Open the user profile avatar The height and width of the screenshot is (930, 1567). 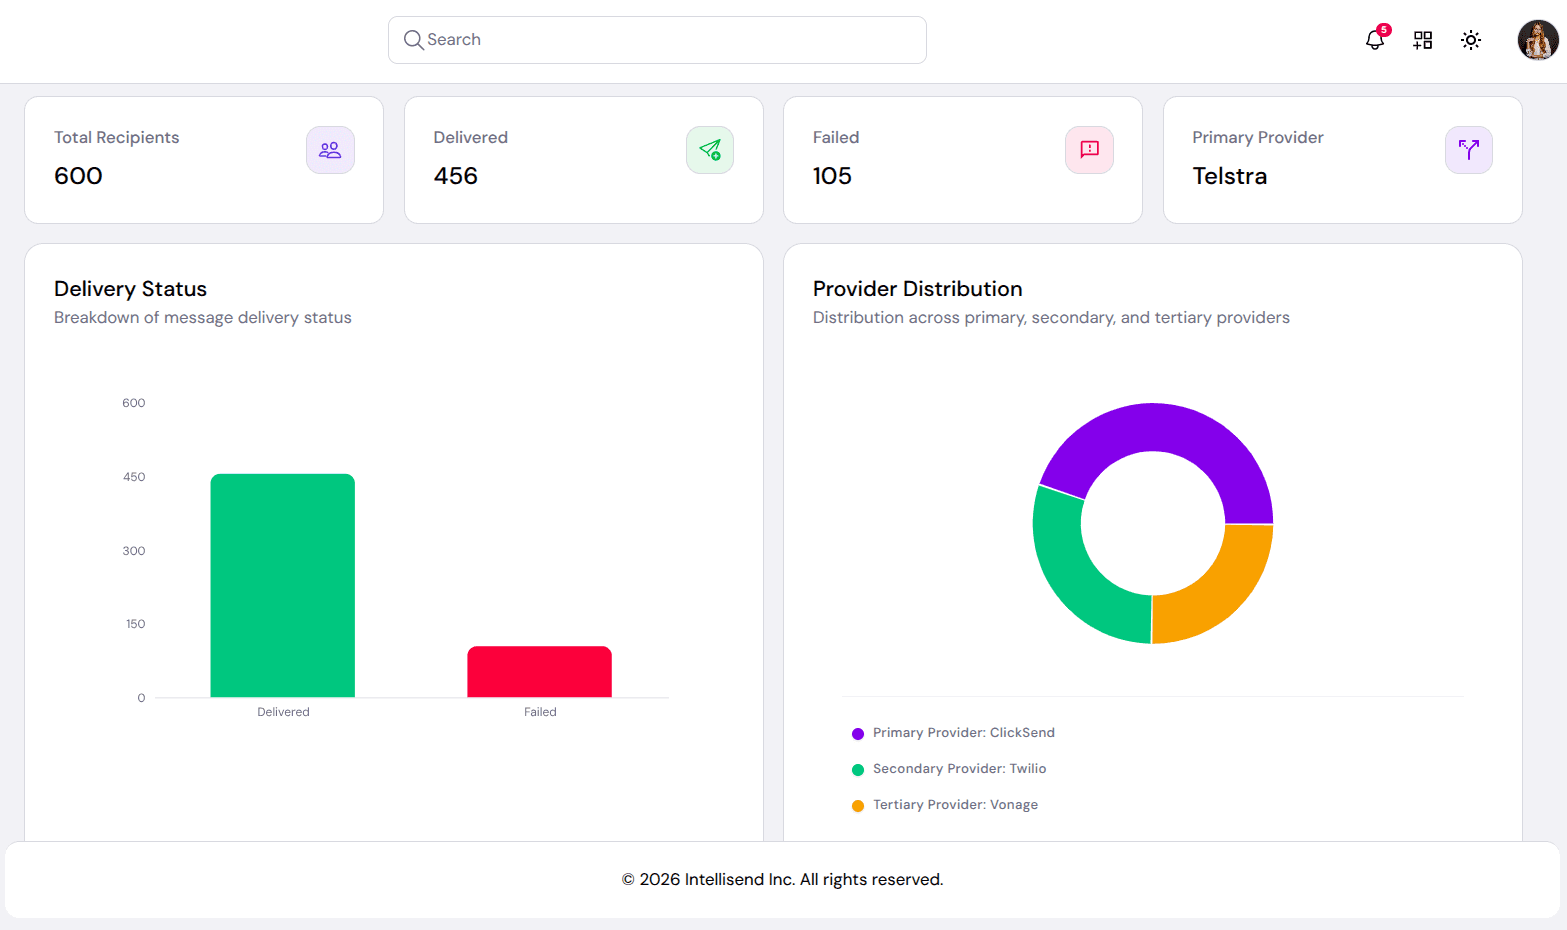(x=1537, y=40)
